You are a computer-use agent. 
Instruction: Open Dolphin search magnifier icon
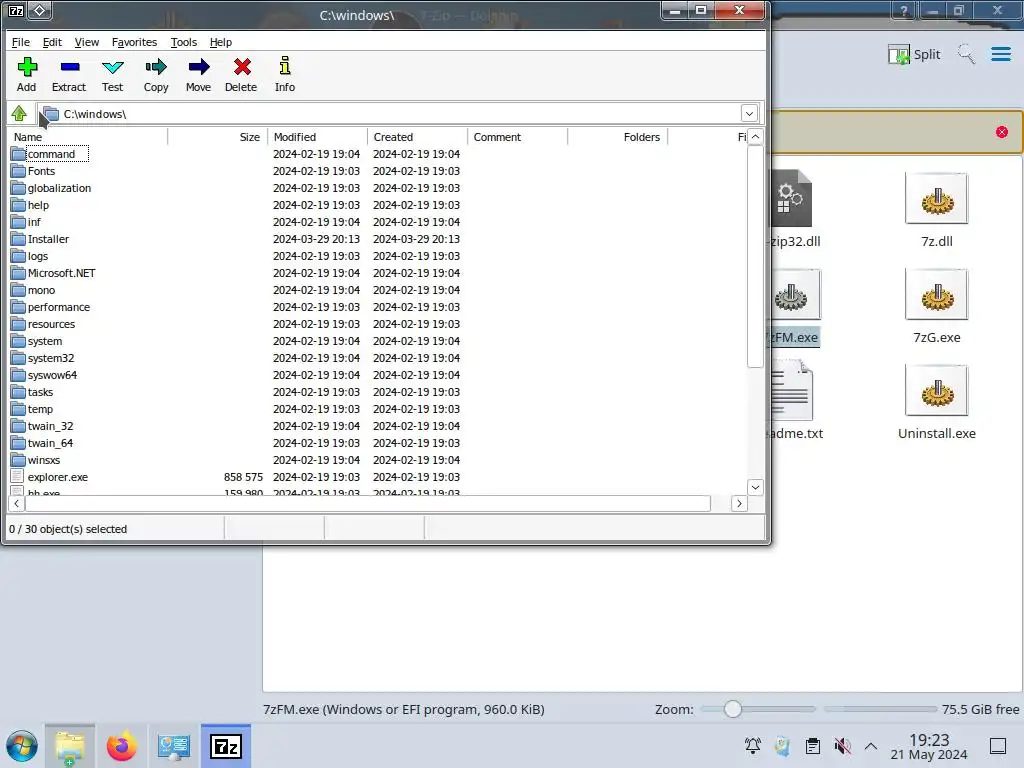click(966, 54)
